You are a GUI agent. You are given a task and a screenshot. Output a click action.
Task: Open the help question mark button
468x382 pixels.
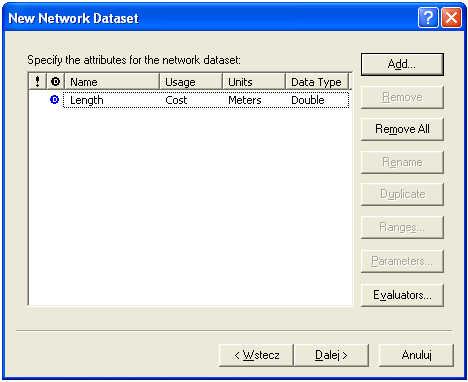tap(428, 18)
